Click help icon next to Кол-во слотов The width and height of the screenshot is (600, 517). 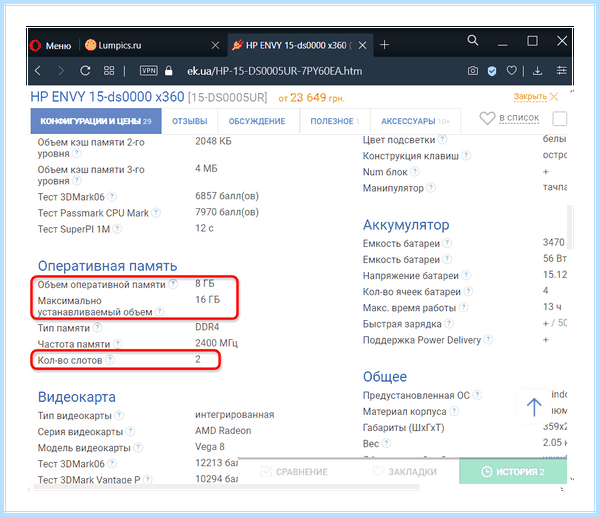pyautogui.click(x=109, y=360)
